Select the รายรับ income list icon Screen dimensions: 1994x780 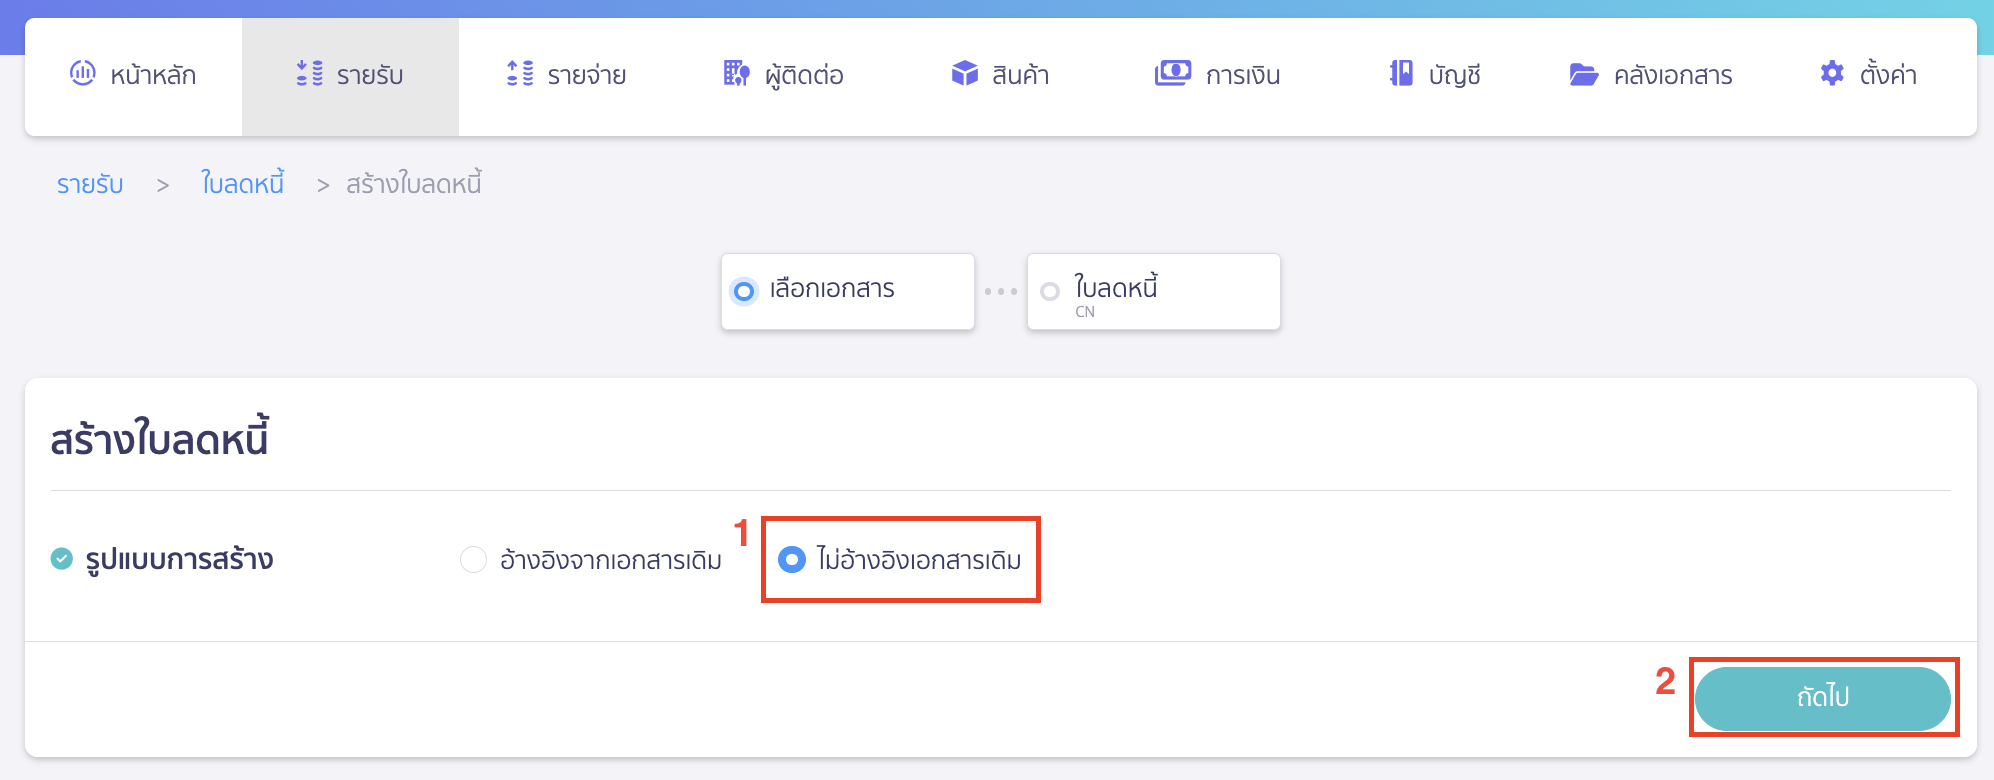[308, 73]
